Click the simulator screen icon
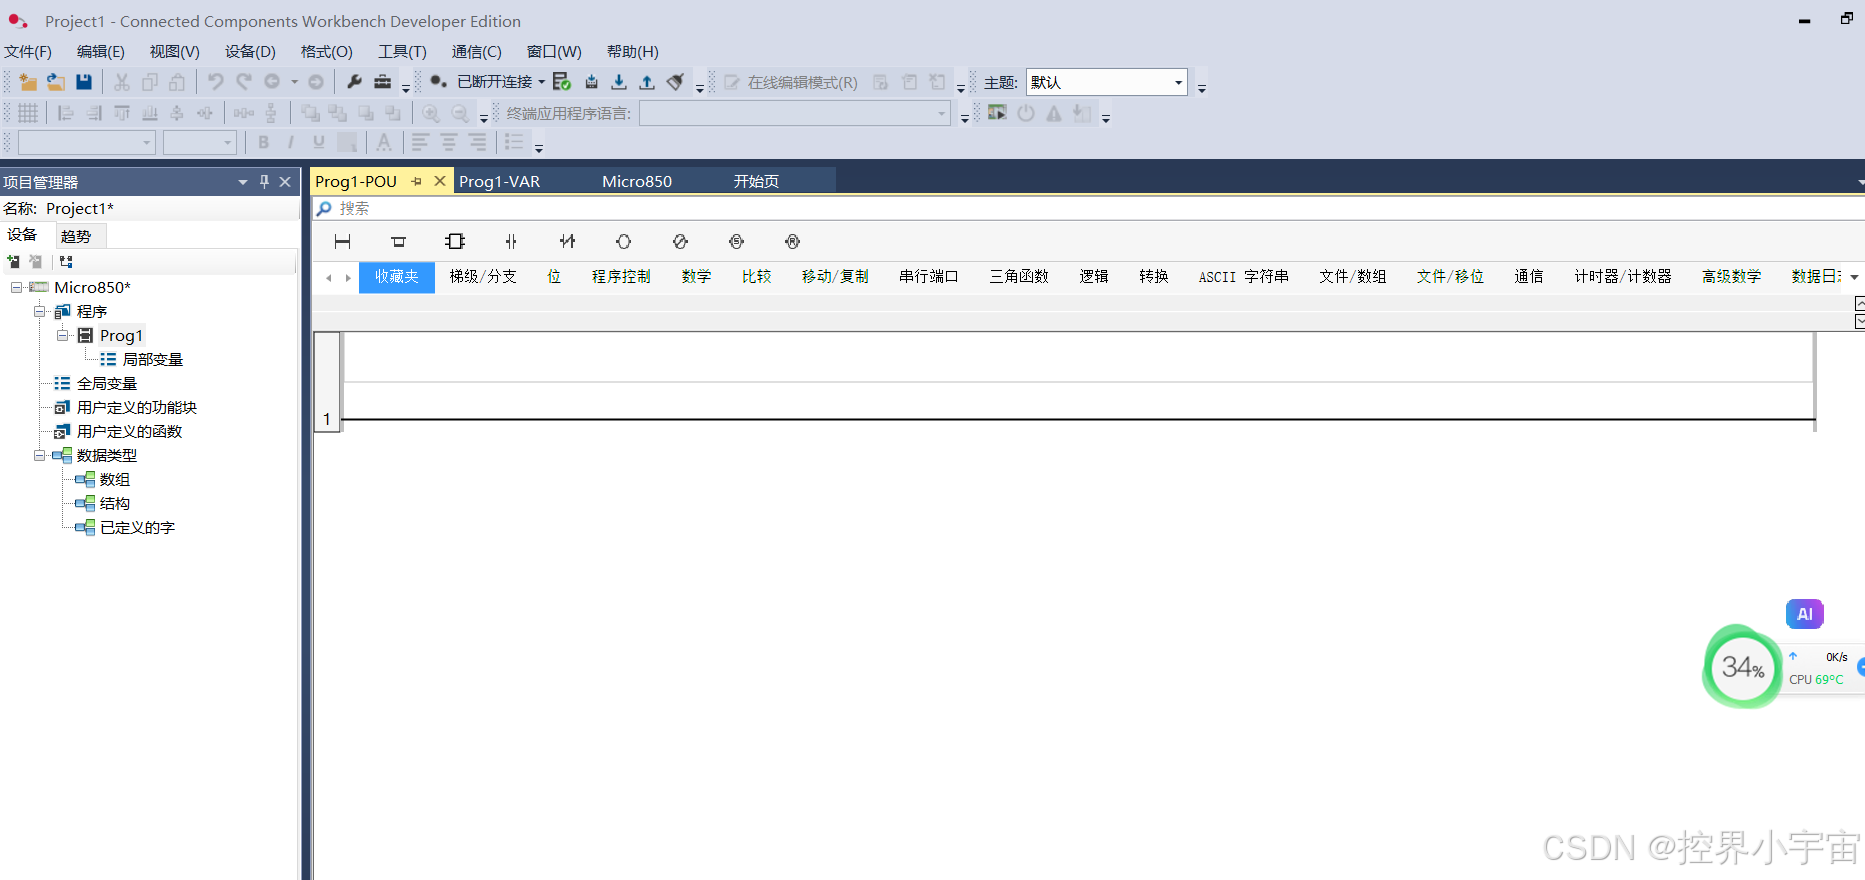The image size is (1865, 880). [x=997, y=113]
